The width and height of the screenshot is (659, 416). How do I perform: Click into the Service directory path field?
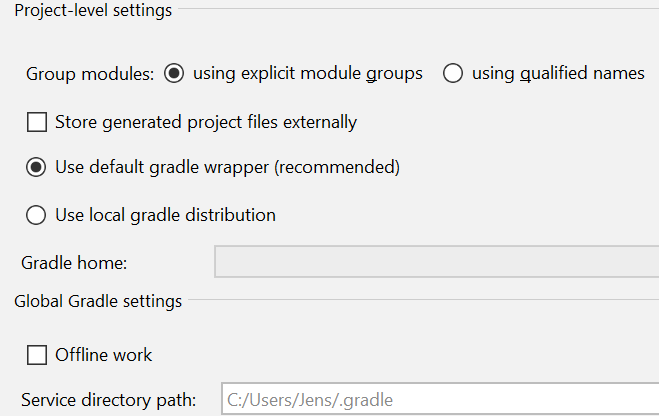tap(440, 399)
